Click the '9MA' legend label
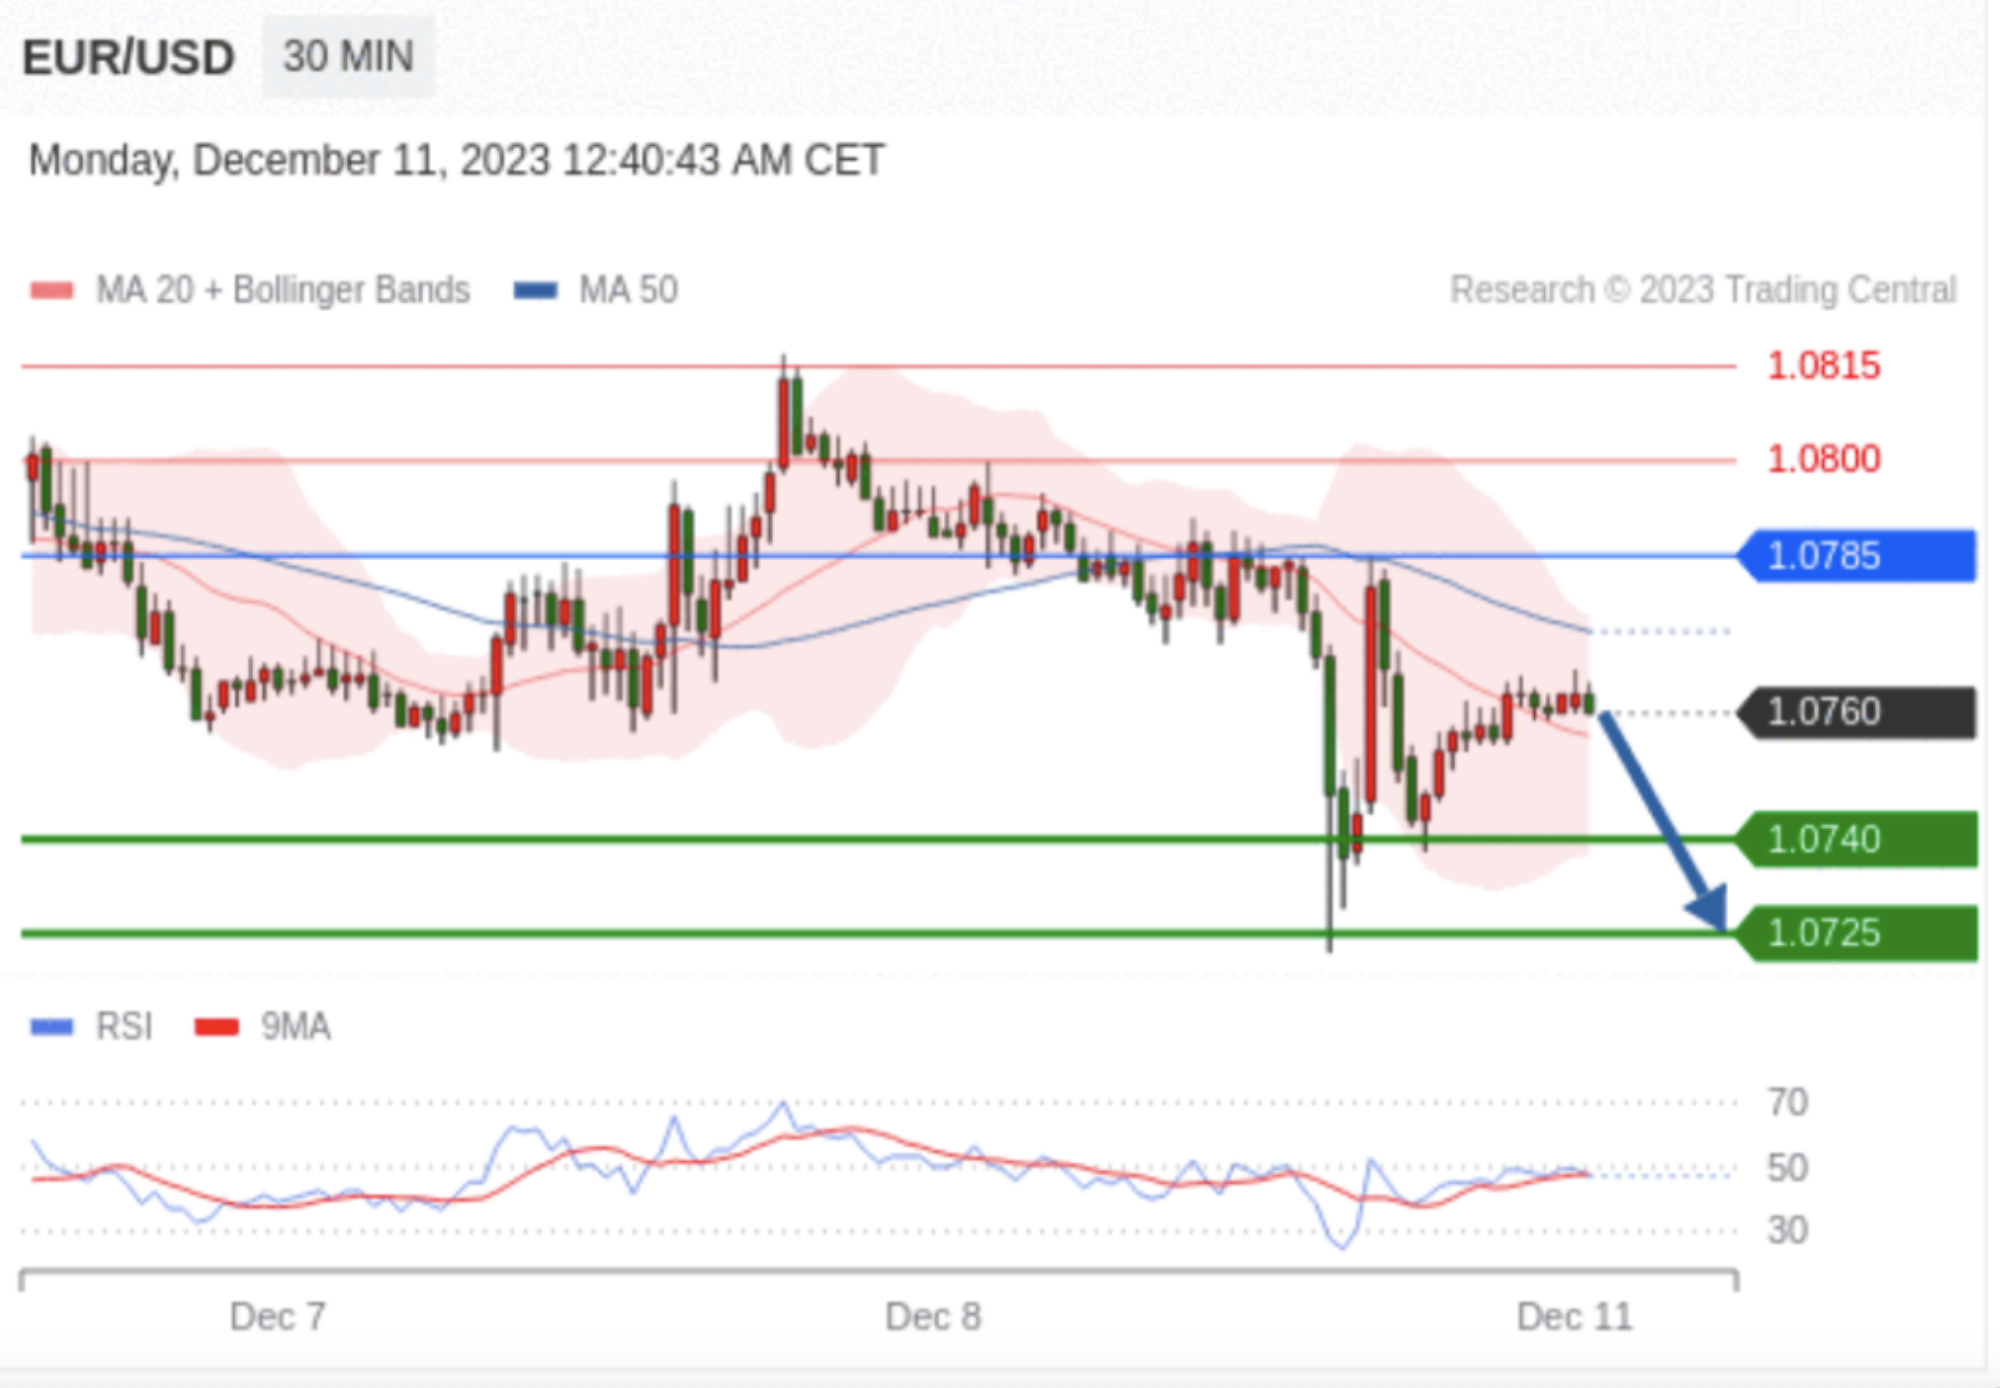 pyautogui.click(x=296, y=1027)
